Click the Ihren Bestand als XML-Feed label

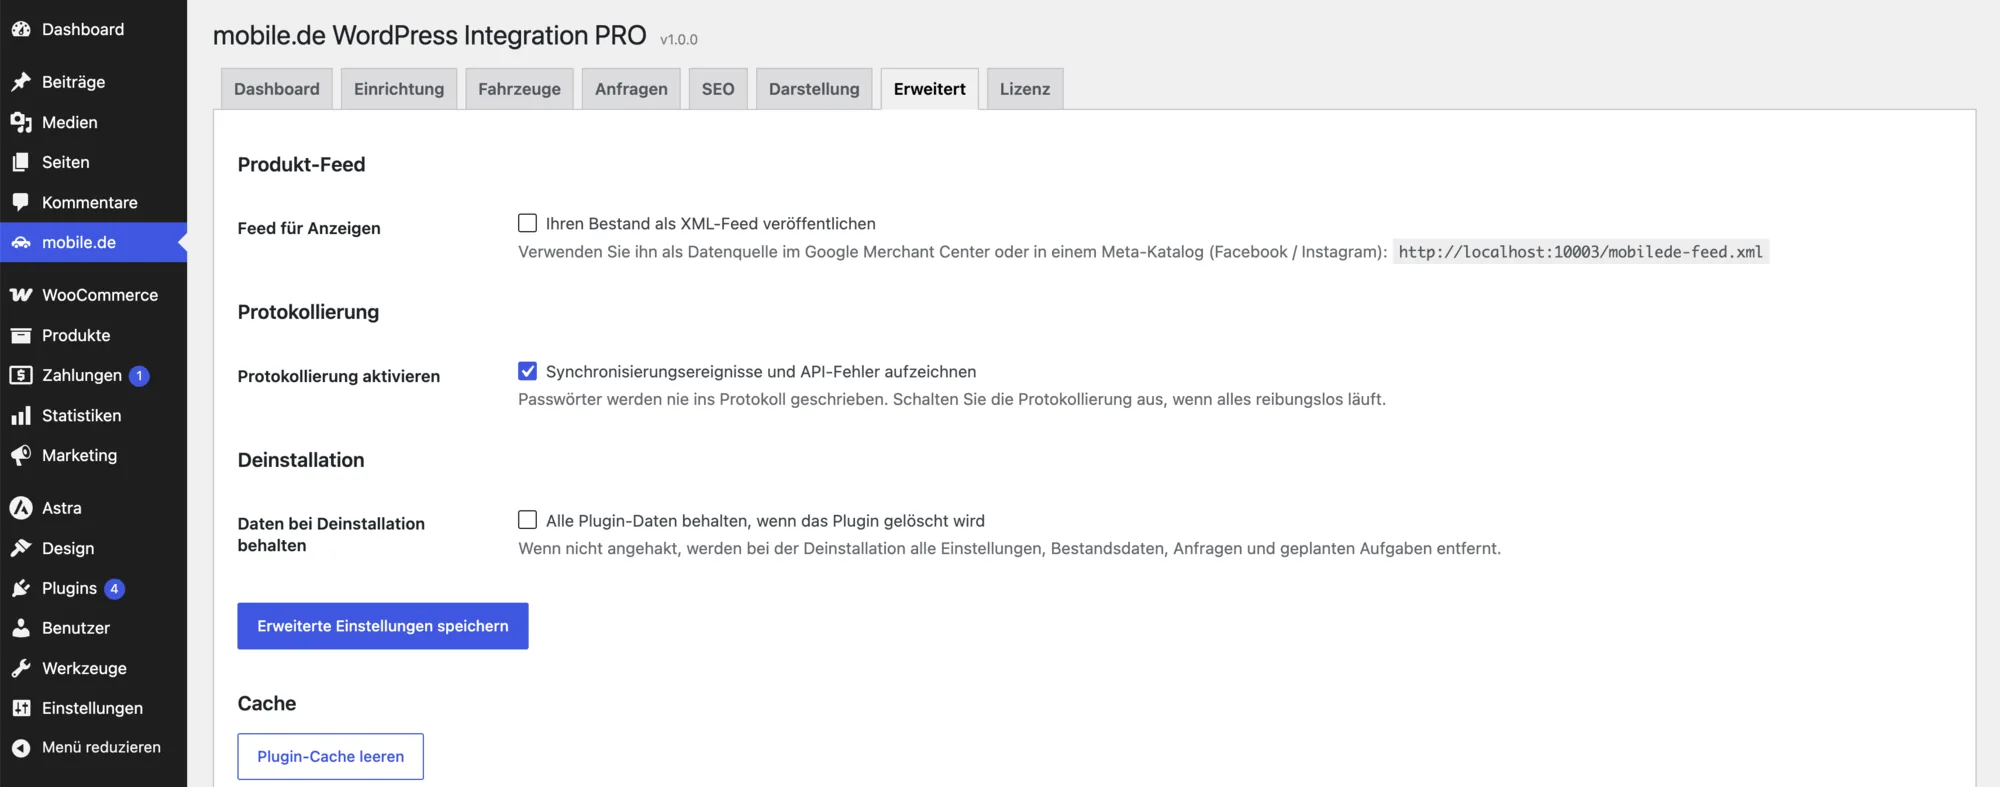pyautogui.click(x=710, y=224)
